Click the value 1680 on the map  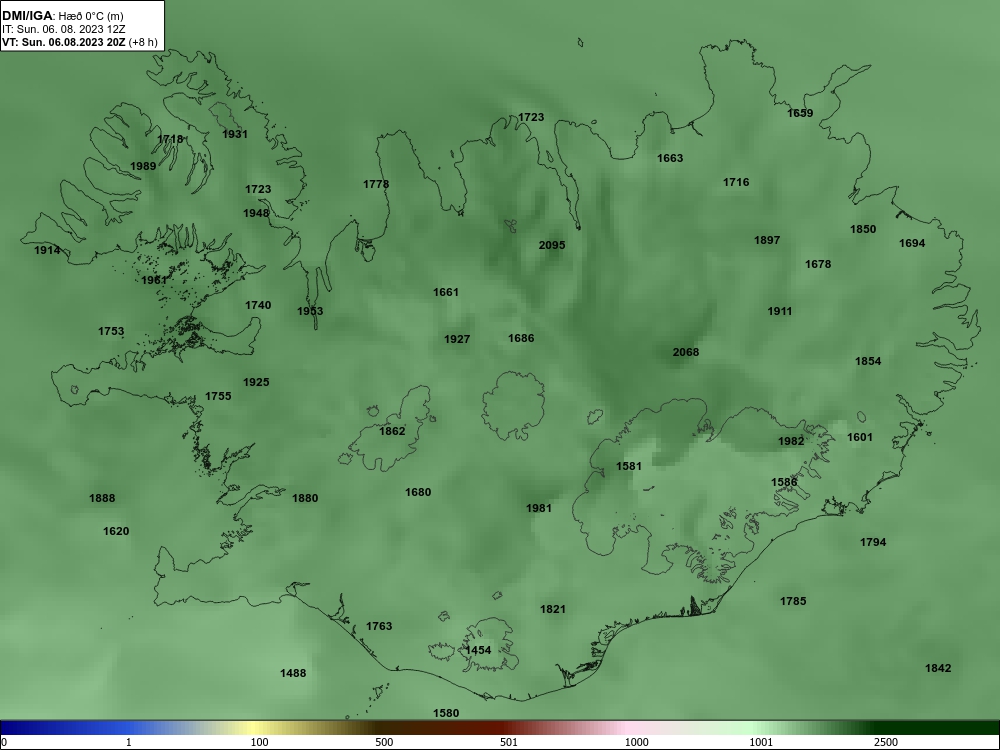[x=418, y=492]
